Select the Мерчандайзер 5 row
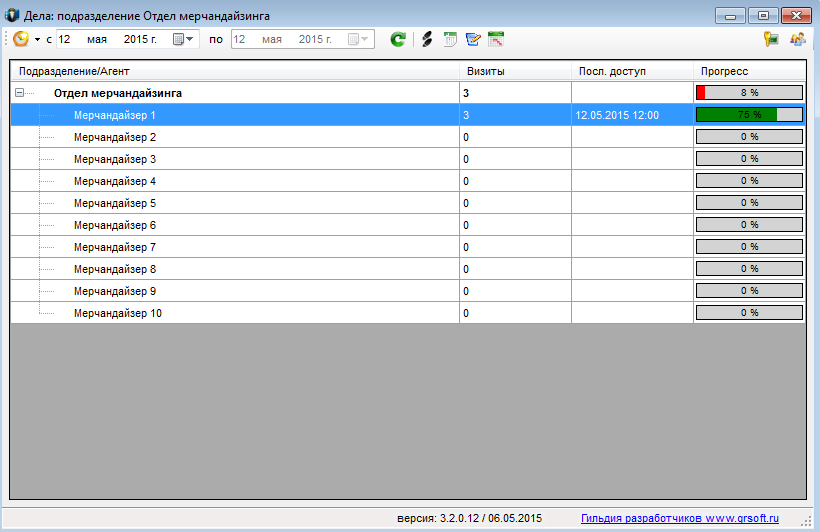 click(x=115, y=203)
